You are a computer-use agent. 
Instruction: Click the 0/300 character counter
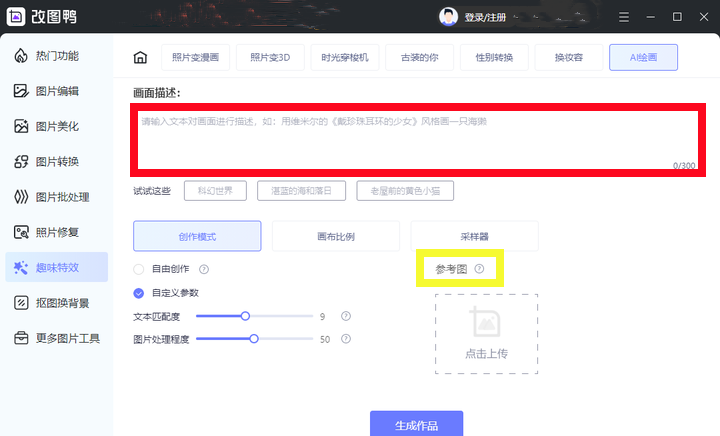click(684, 165)
